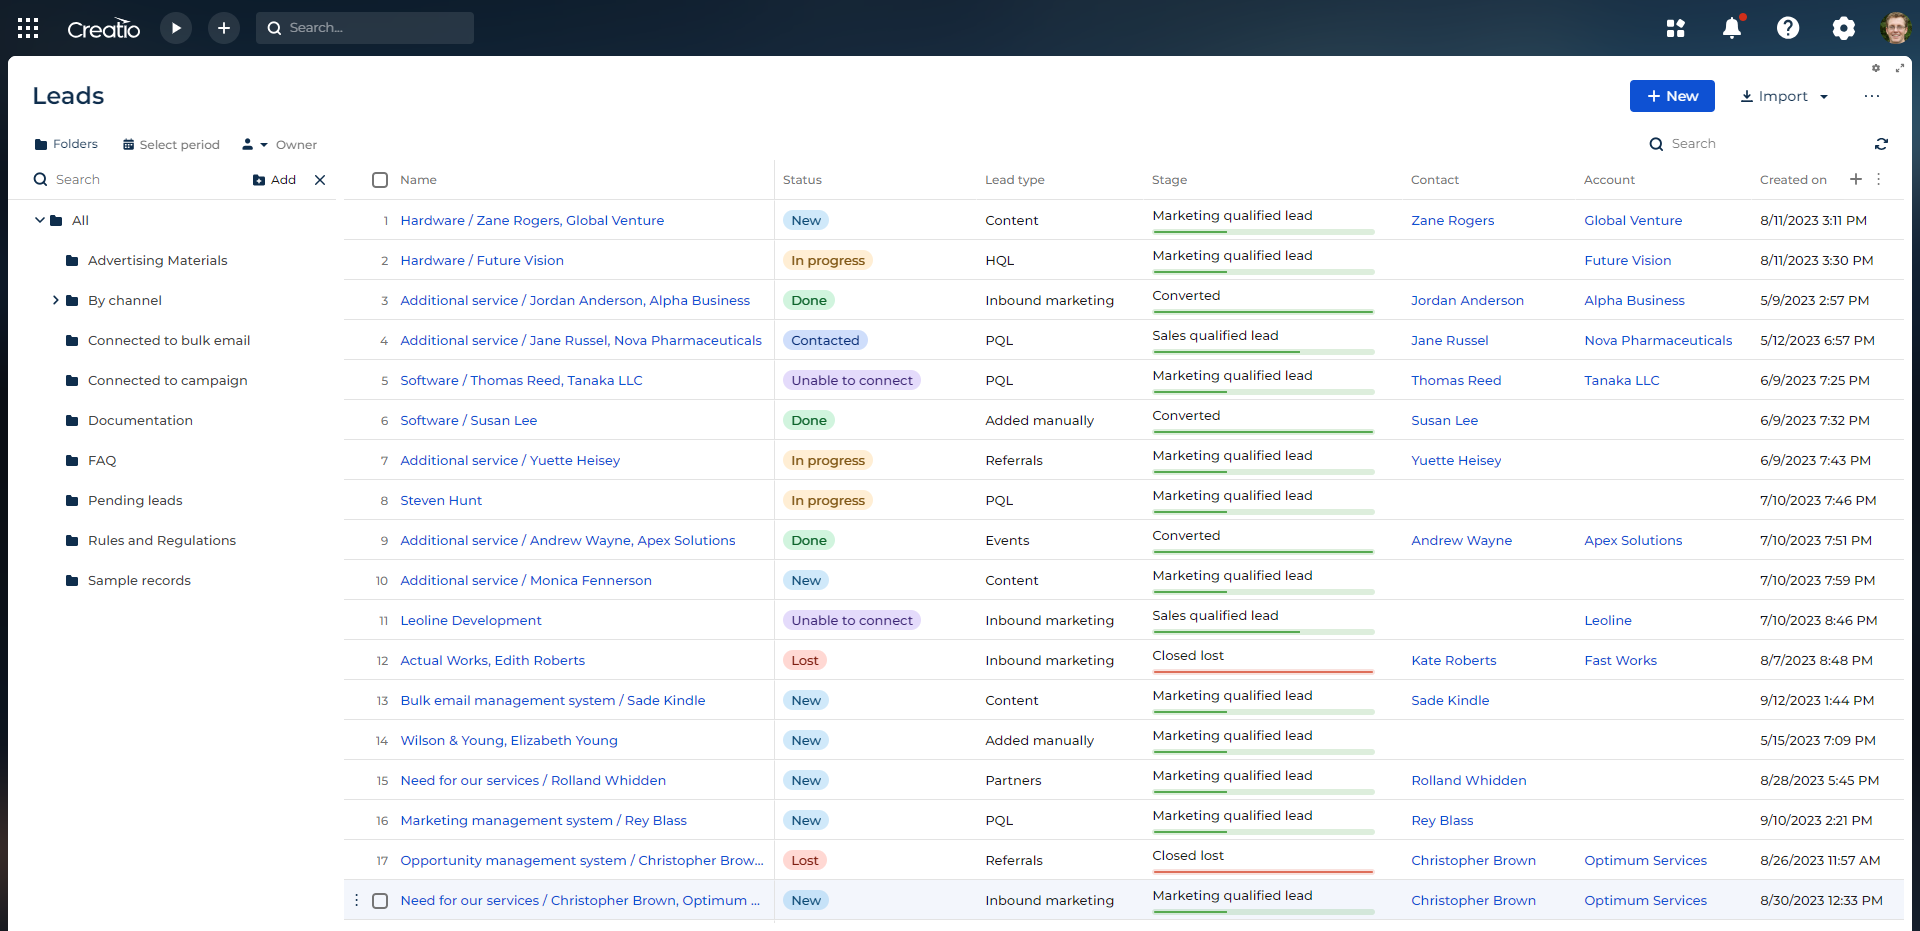Open the Steven Hunt lead link

(441, 500)
